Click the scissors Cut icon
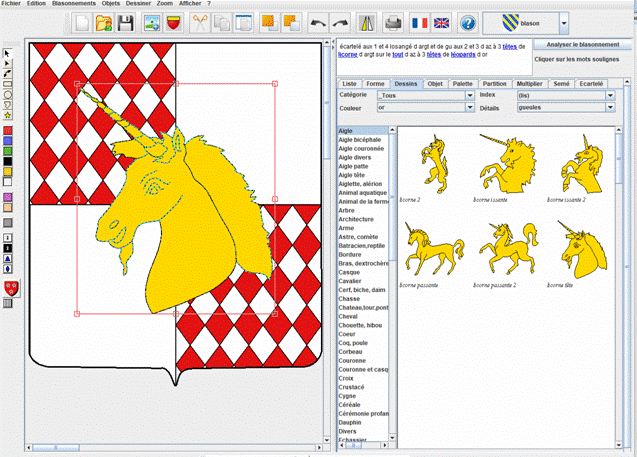 tap(199, 22)
